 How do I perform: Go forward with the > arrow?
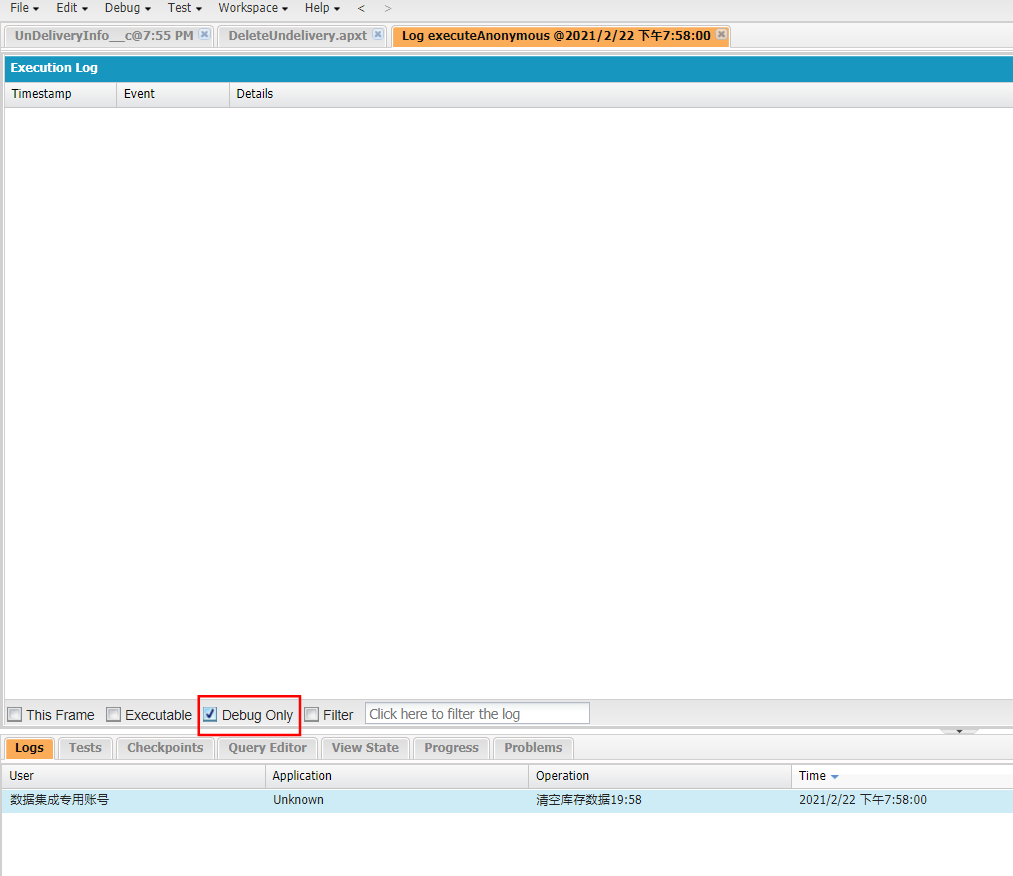coord(388,8)
